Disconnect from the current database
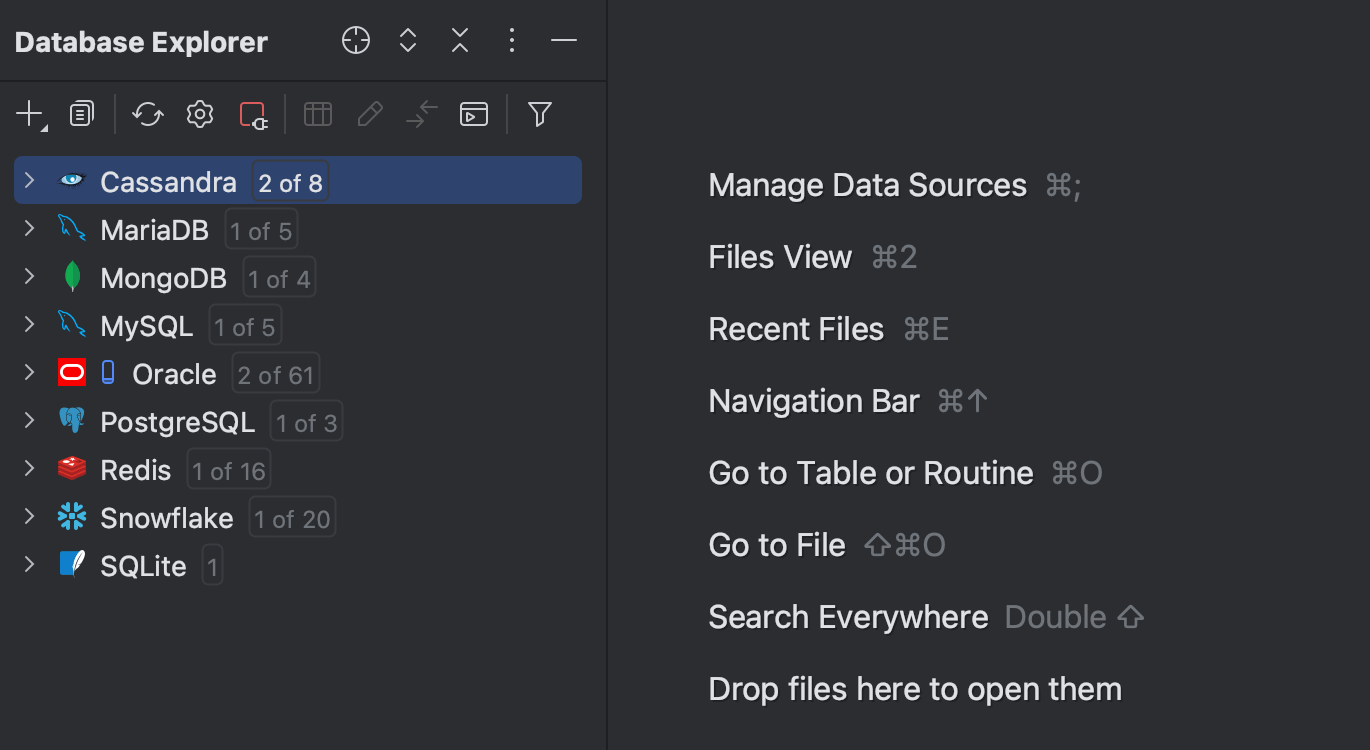 point(253,113)
